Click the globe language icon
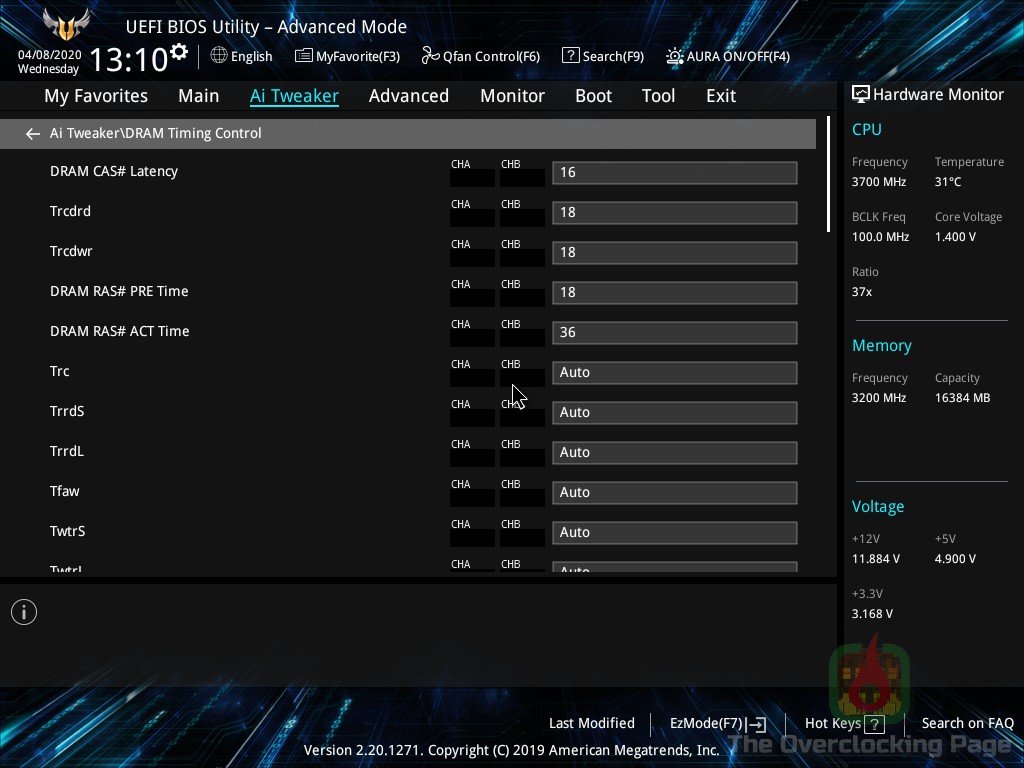1024x768 pixels. pyautogui.click(x=219, y=56)
